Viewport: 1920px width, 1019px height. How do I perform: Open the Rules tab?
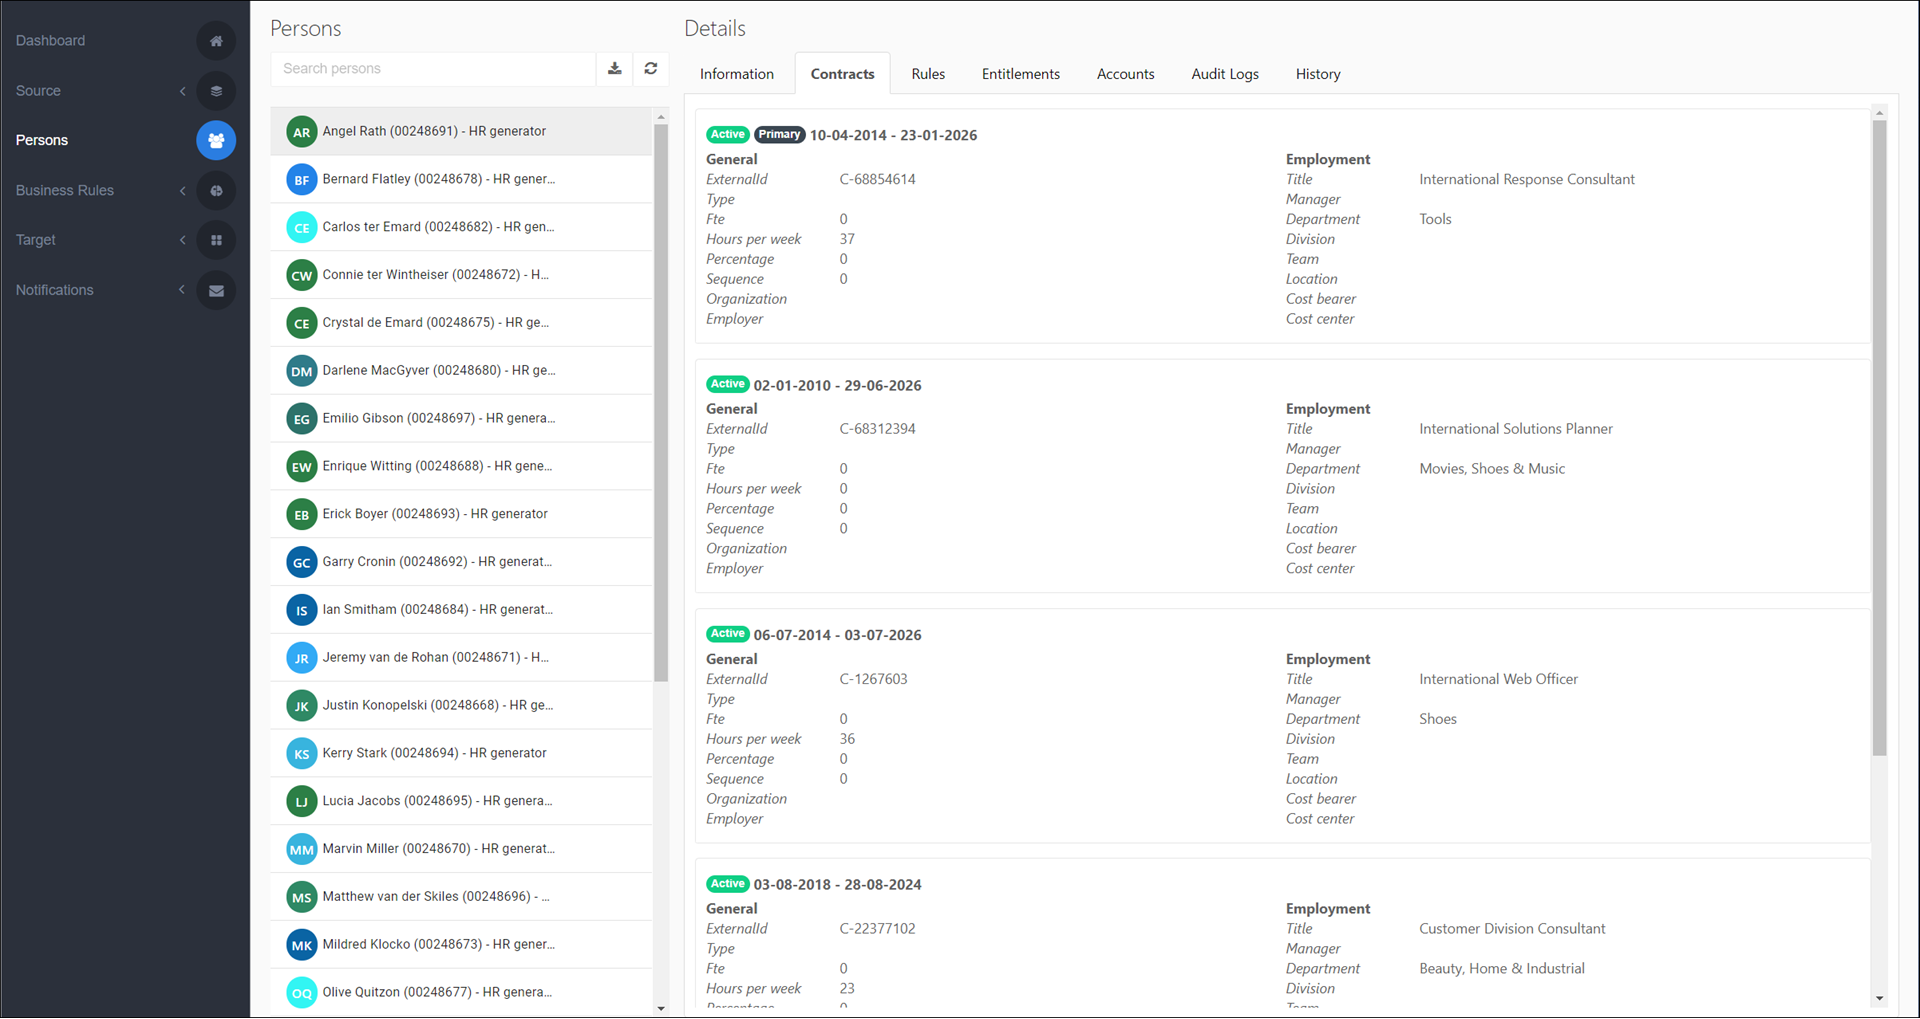pos(928,74)
